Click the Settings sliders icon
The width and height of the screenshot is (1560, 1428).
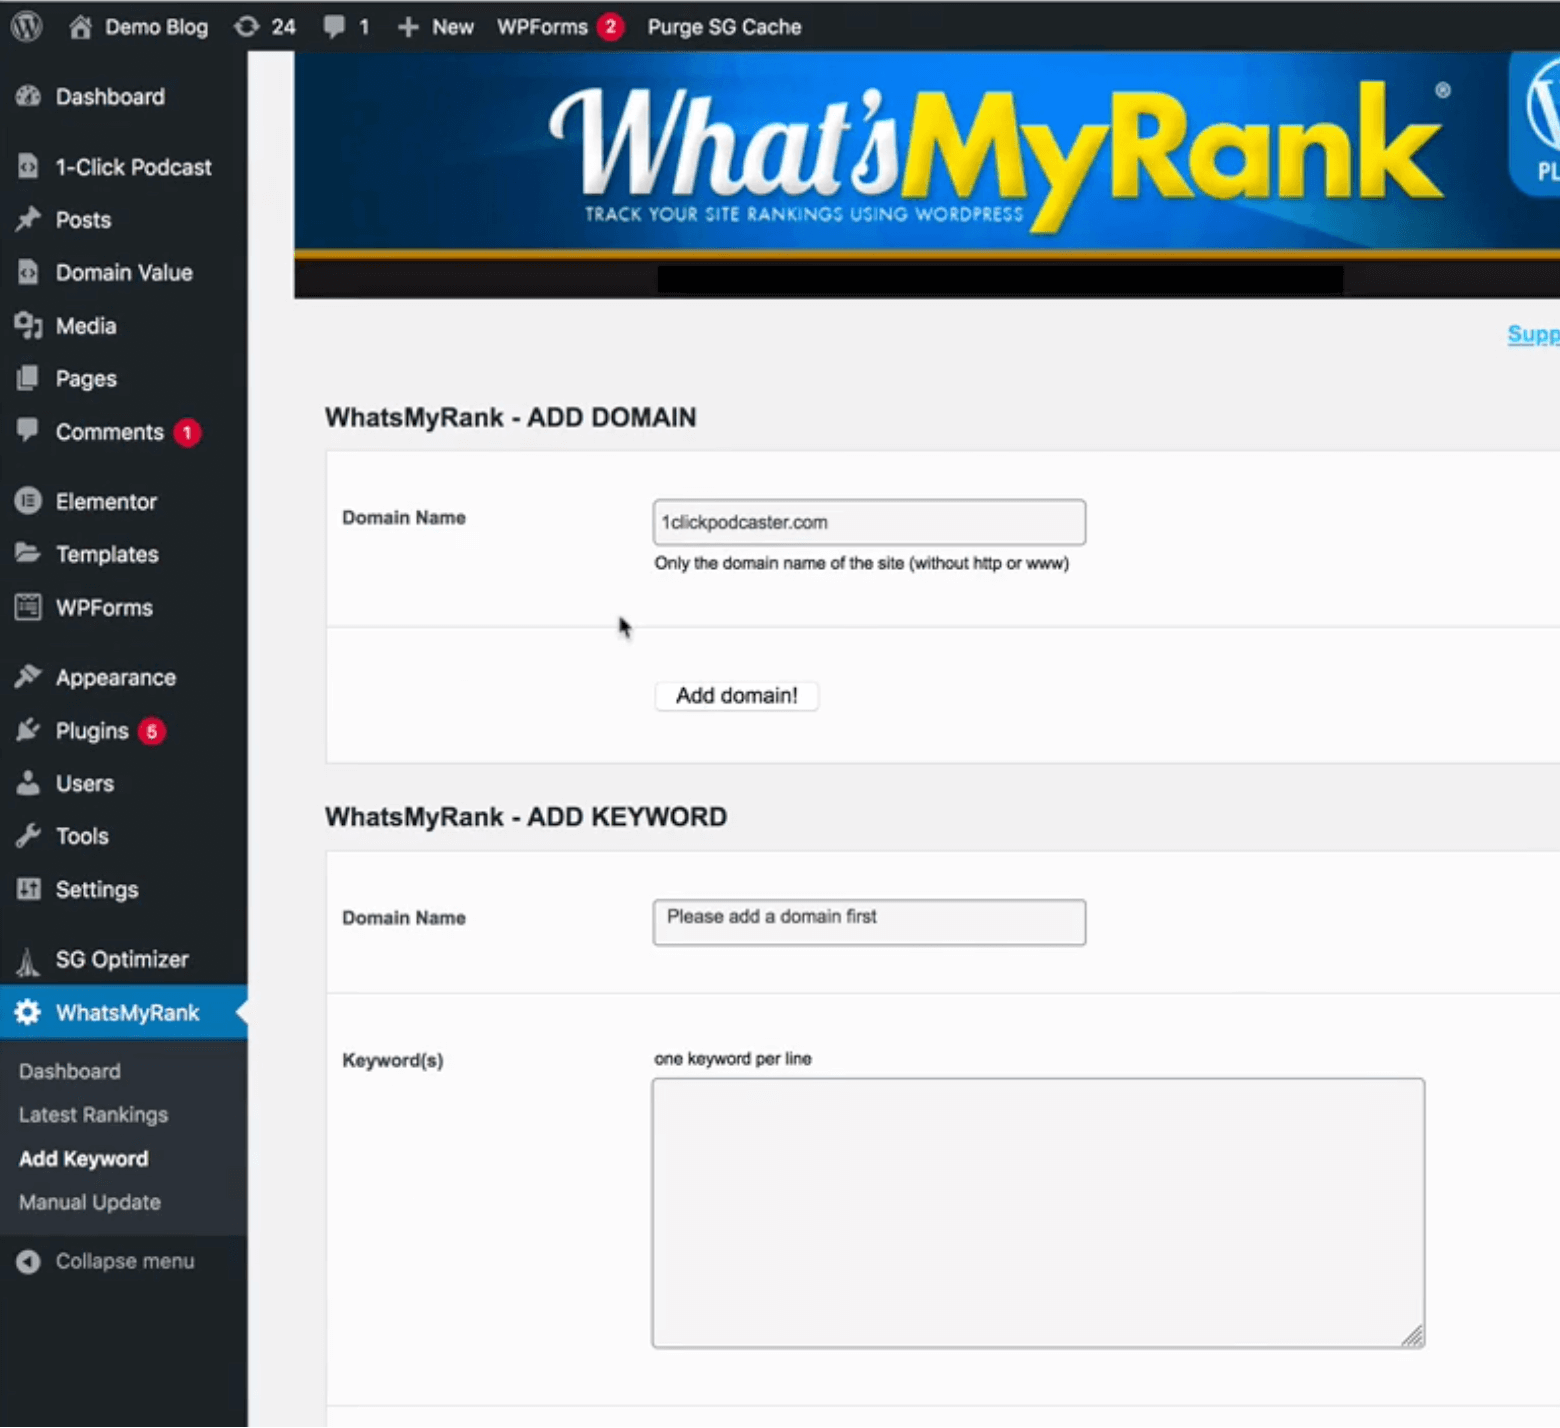click(x=28, y=889)
